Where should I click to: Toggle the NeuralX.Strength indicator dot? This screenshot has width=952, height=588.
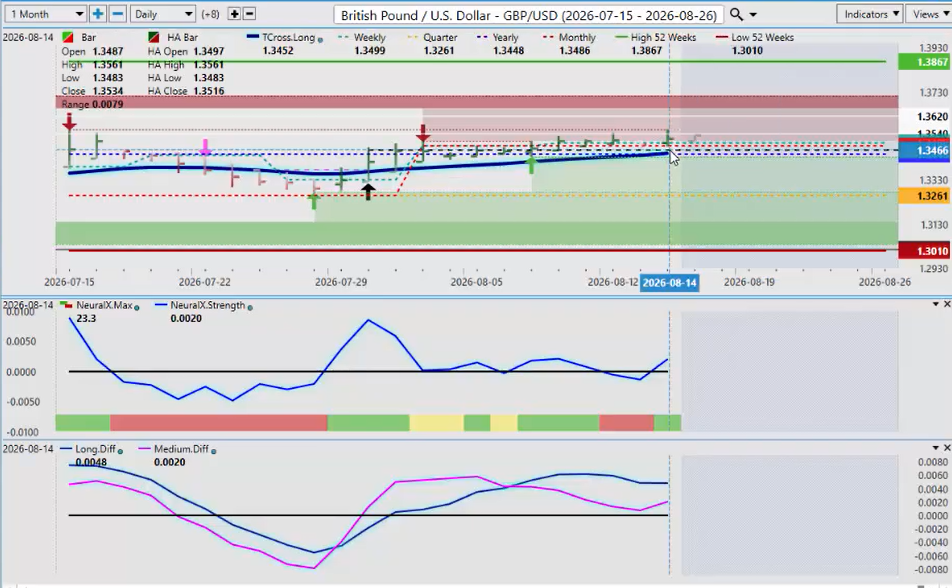[250, 307]
